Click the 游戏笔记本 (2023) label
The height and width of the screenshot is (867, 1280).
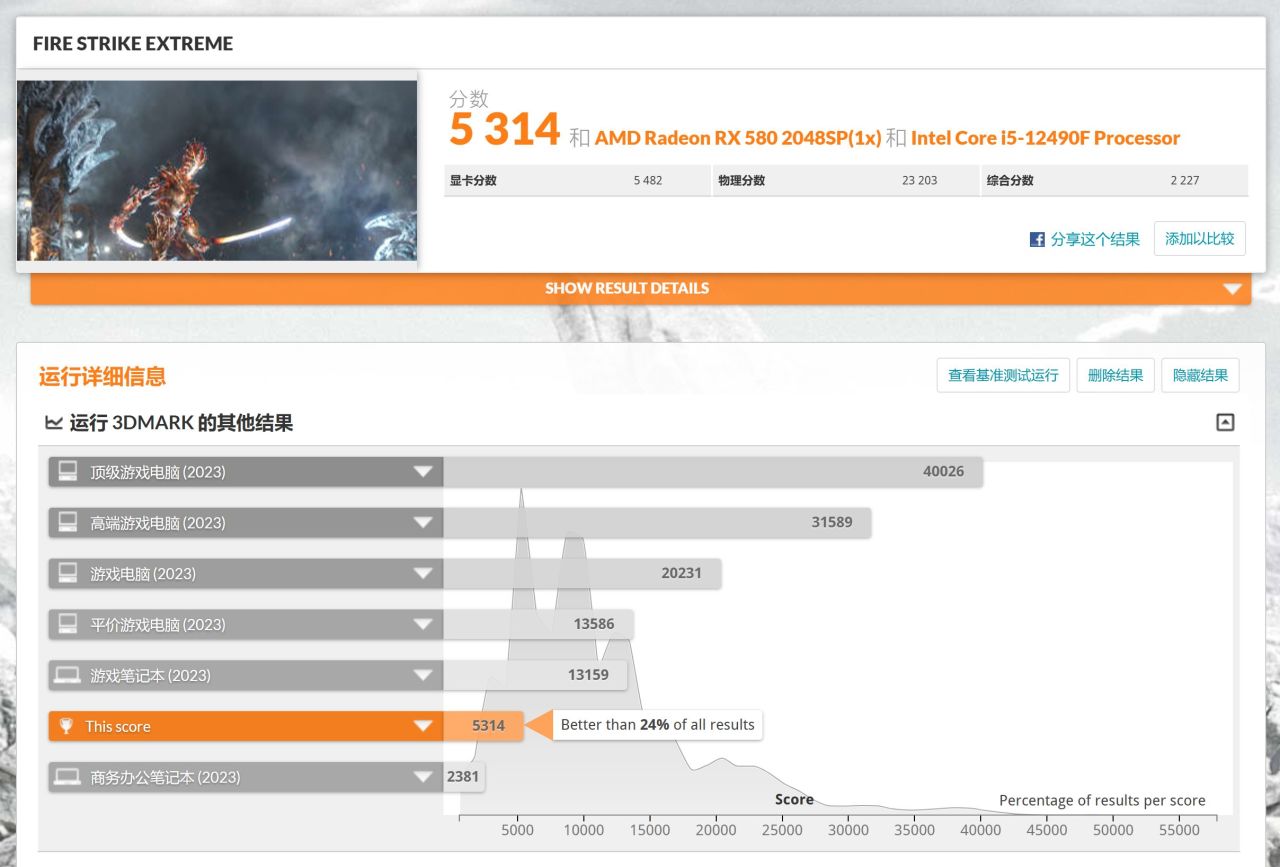(x=150, y=676)
